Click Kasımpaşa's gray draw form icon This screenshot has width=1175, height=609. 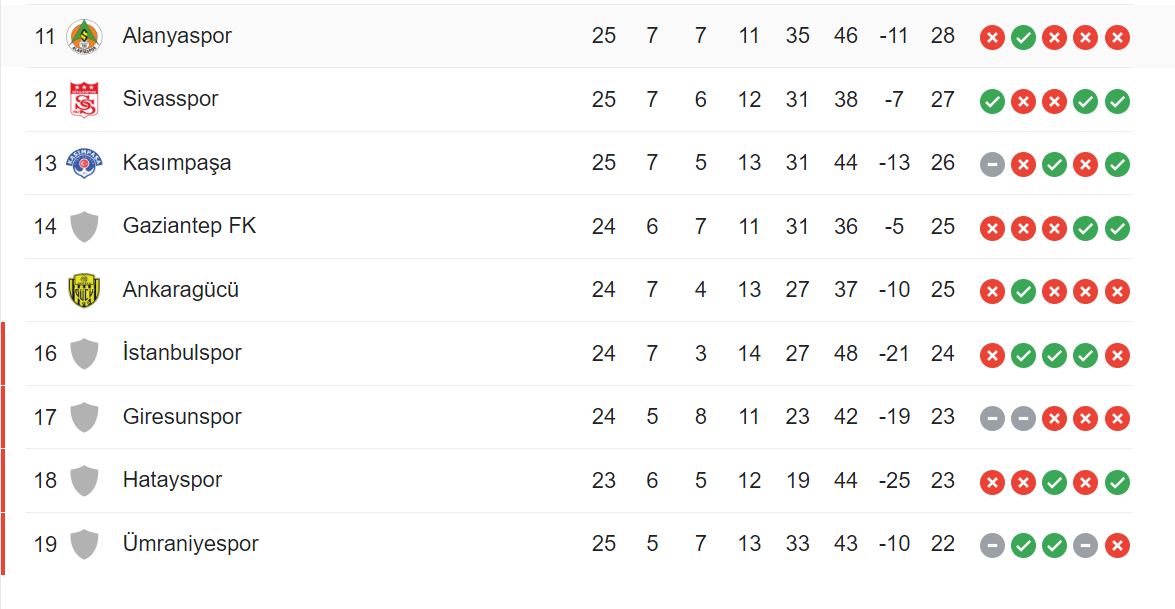pos(992,165)
